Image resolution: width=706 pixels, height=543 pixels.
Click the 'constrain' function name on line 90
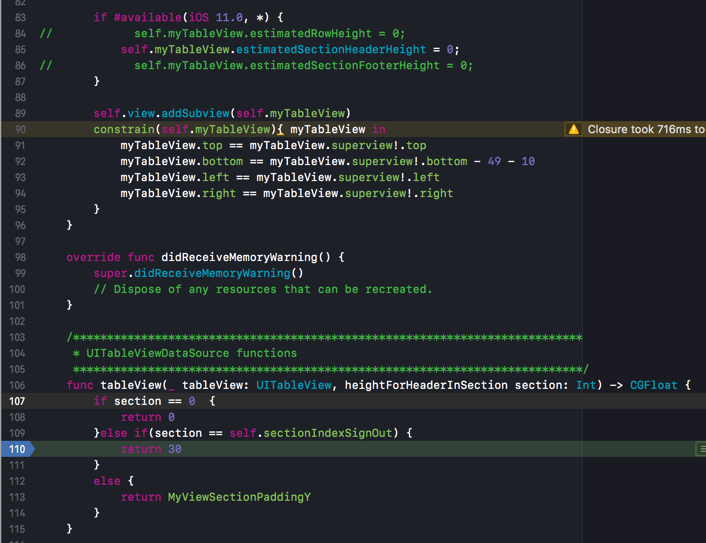[124, 130]
